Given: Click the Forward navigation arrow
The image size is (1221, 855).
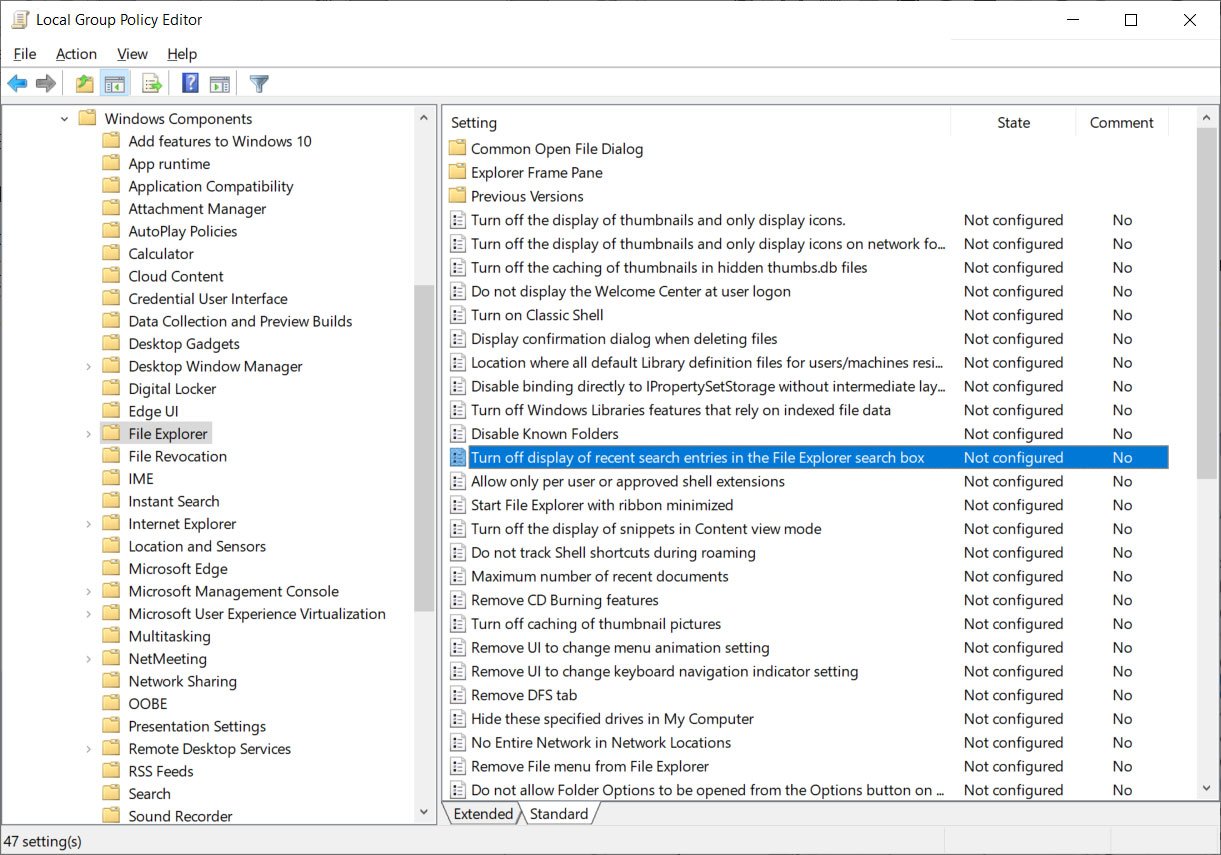Looking at the screenshot, I should pos(45,83).
